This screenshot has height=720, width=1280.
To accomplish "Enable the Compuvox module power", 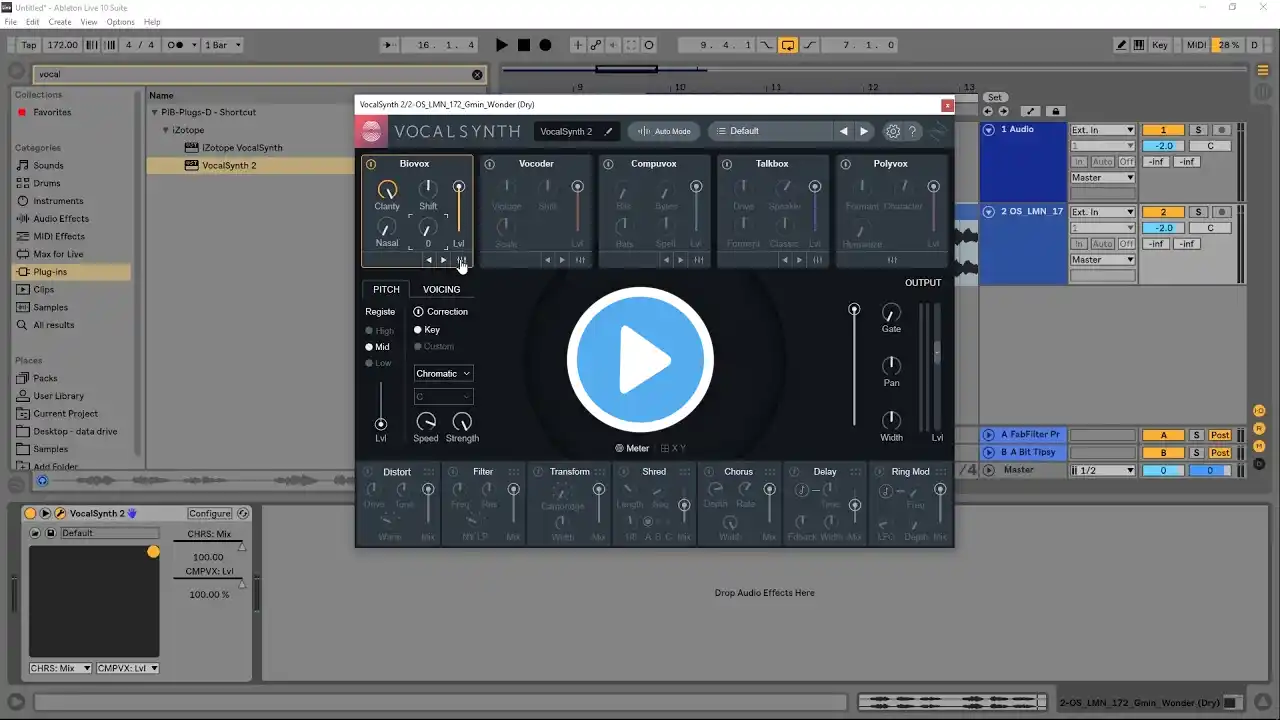I will click(608, 164).
